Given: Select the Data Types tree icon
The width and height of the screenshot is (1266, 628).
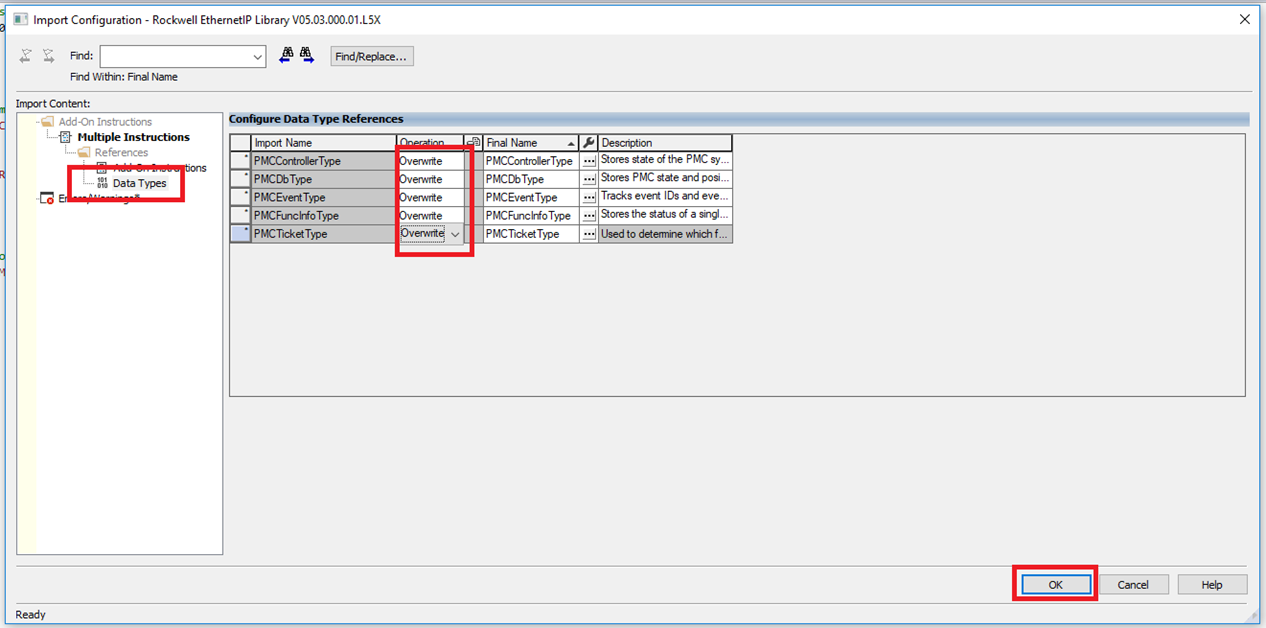Looking at the screenshot, I should point(103,183).
